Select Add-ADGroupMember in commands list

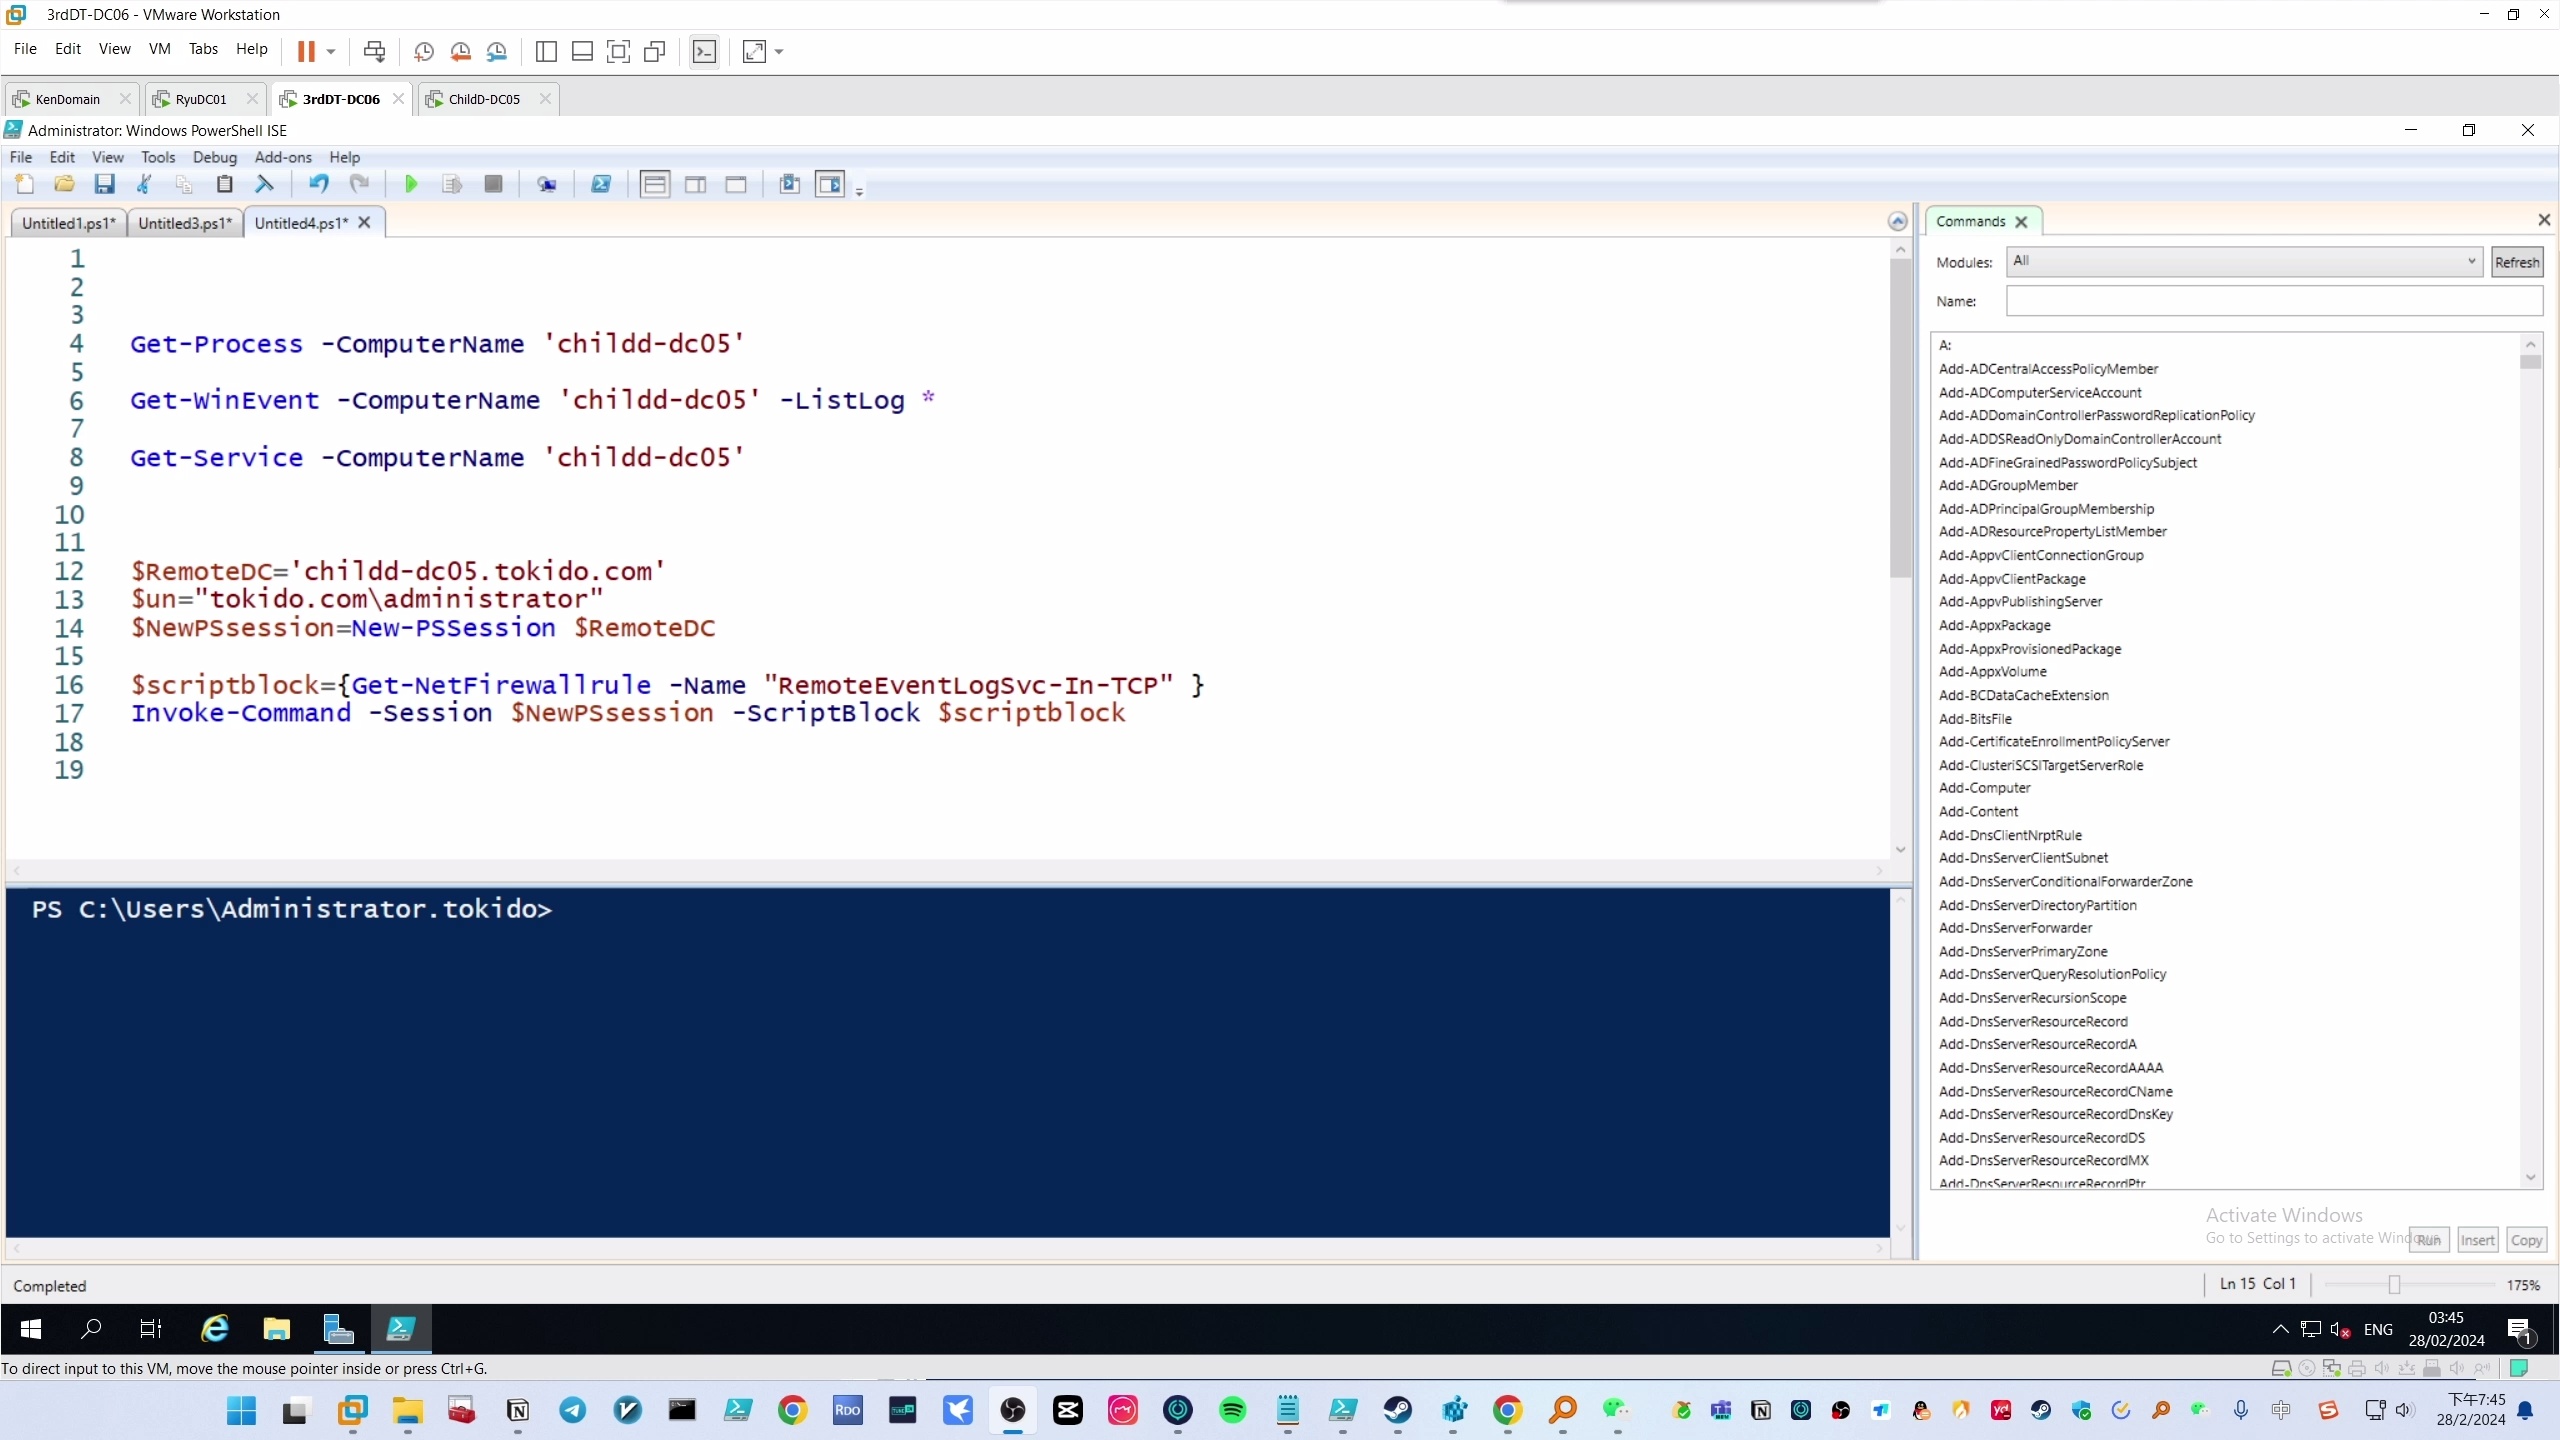(2007, 485)
